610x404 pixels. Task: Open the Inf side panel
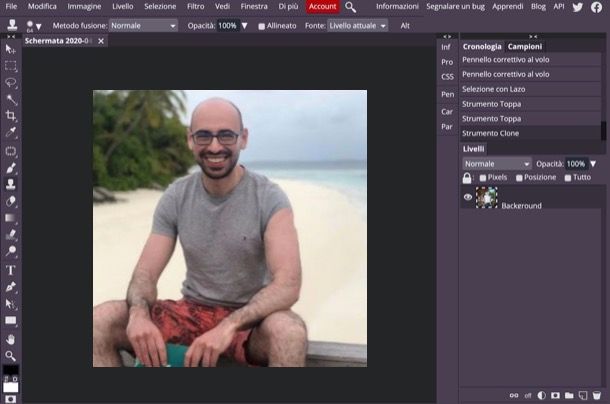coord(446,47)
